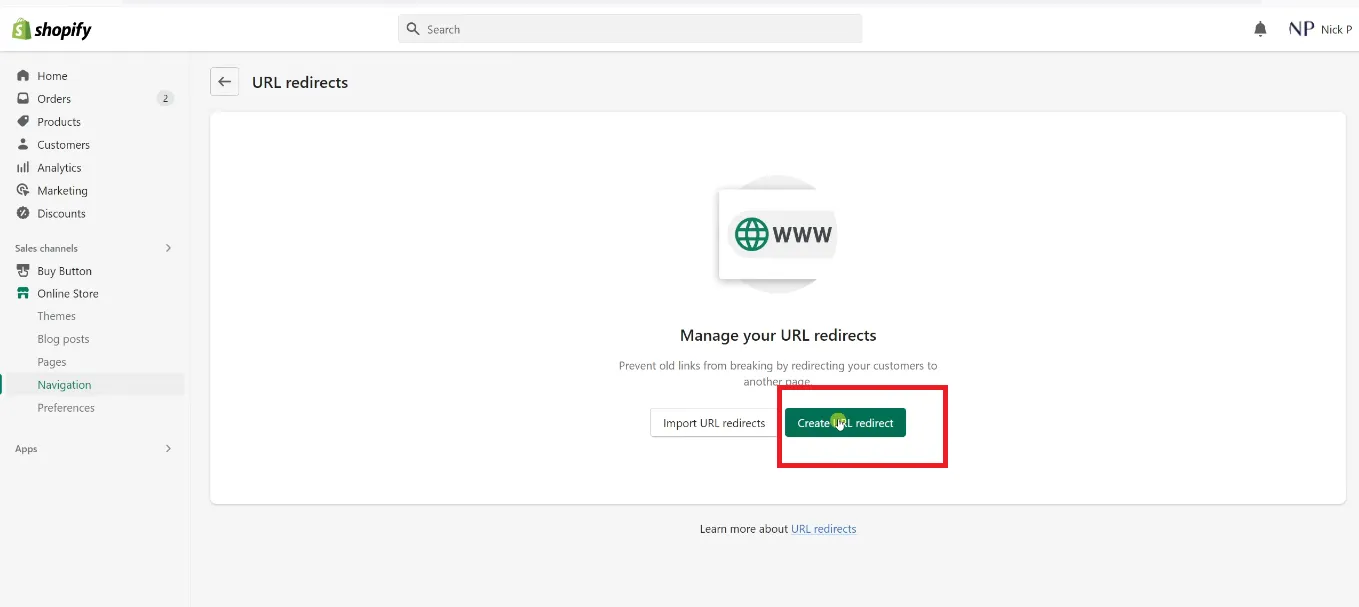Click the Shopify logo
This screenshot has height=607, width=1359.
point(51,30)
